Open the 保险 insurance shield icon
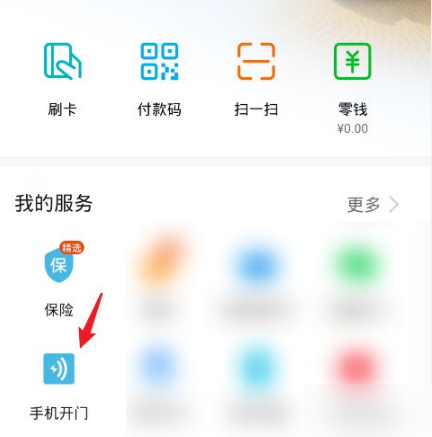The width and height of the screenshot is (432, 437). 59,265
